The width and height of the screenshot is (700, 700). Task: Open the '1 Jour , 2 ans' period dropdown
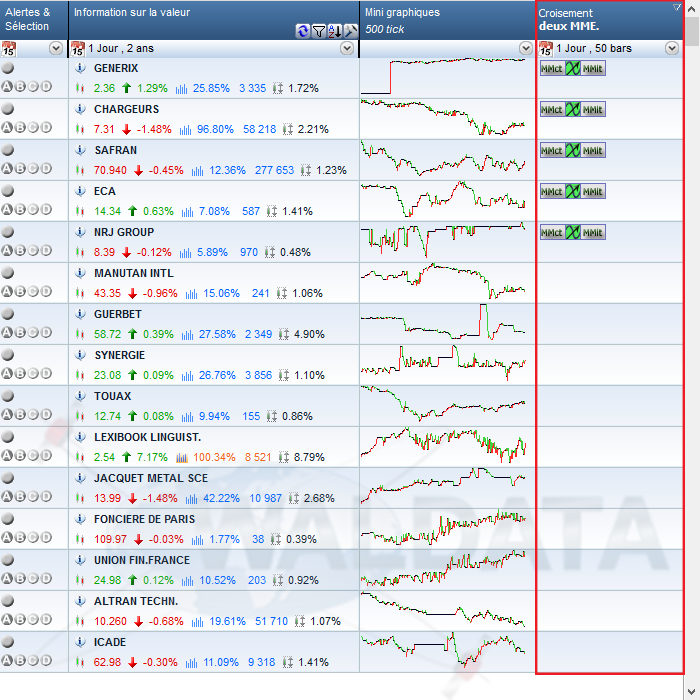pyautogui.click(x=347, y=48)
